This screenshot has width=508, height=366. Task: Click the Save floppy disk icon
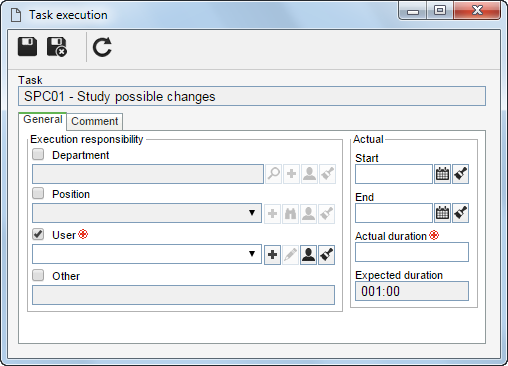27,47
